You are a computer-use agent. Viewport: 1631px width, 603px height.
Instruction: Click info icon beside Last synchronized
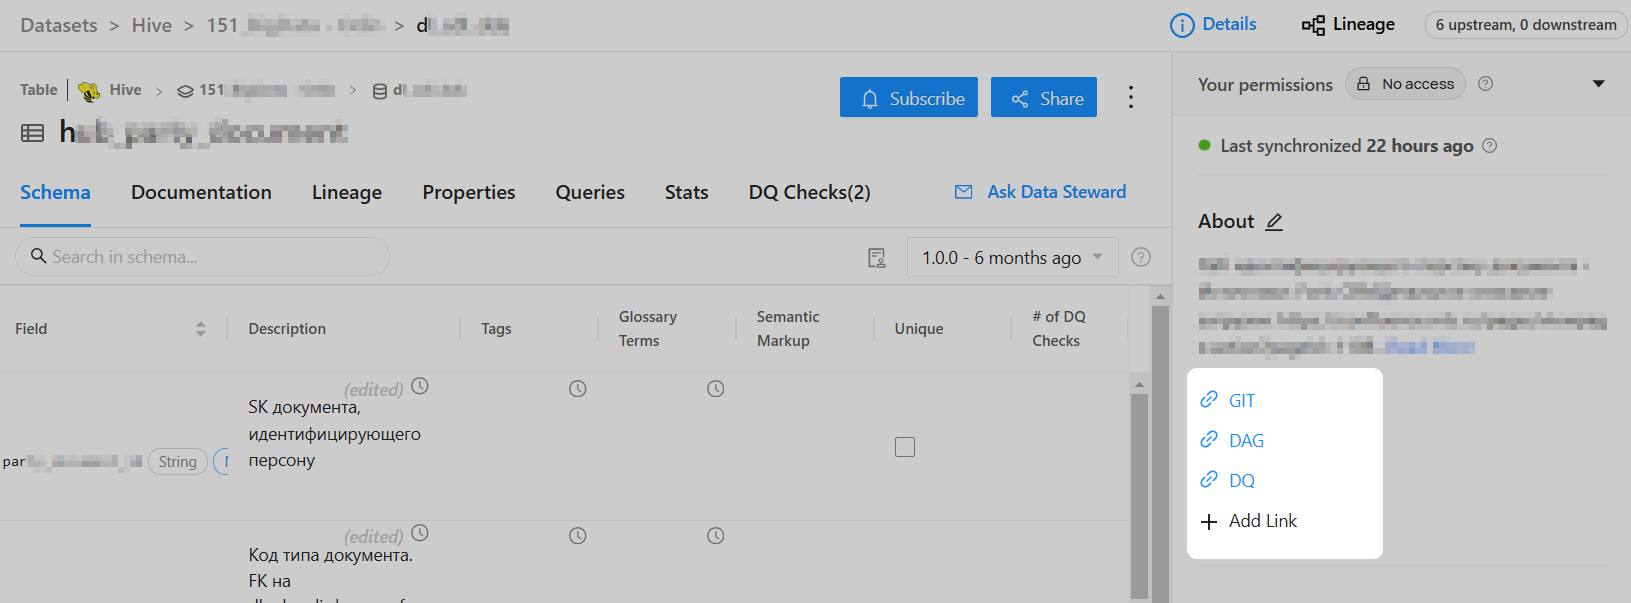[1489, 146]
